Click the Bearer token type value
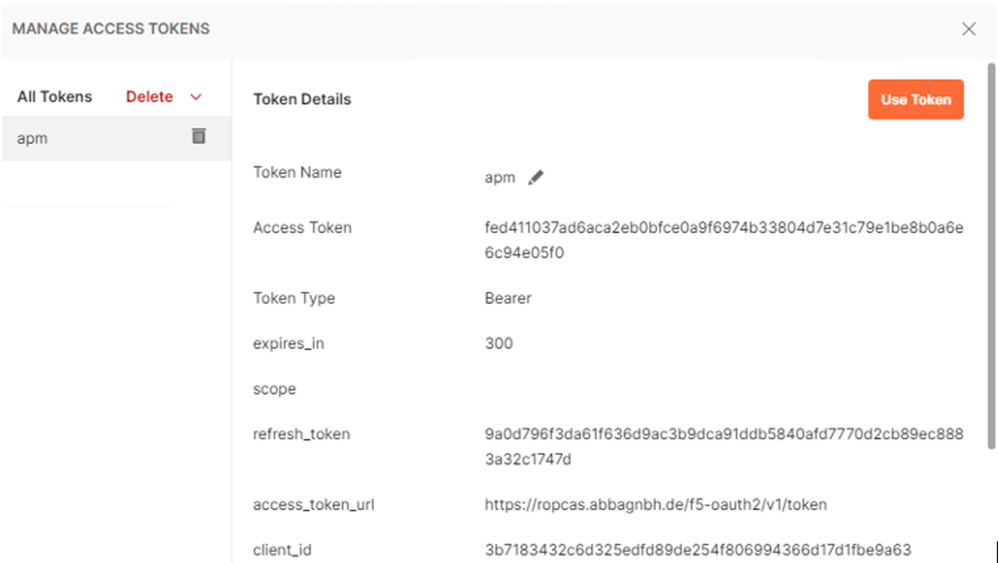This screenshot has height=563, width=999. click(508, 298)
